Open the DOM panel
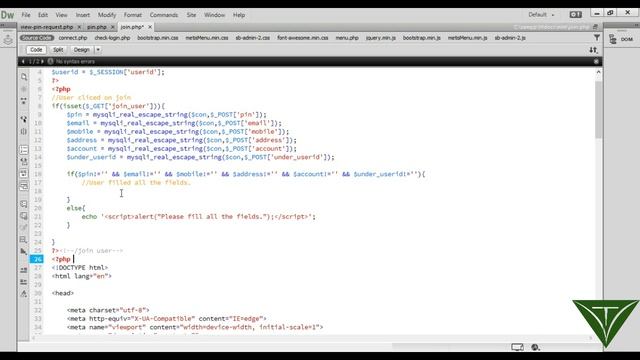Viewport: 640px width, 360px height. [x=622, y=39]
